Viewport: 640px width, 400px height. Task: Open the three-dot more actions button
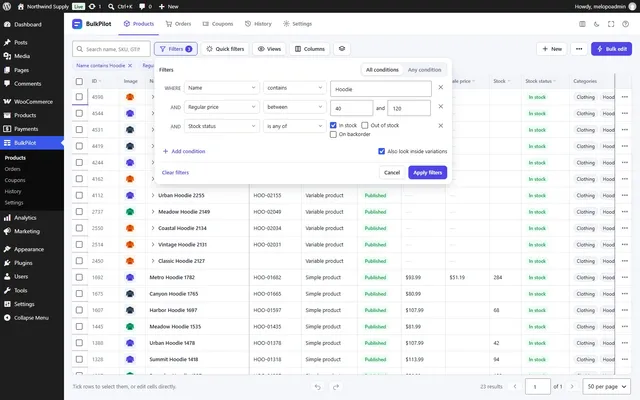(579, 49)
